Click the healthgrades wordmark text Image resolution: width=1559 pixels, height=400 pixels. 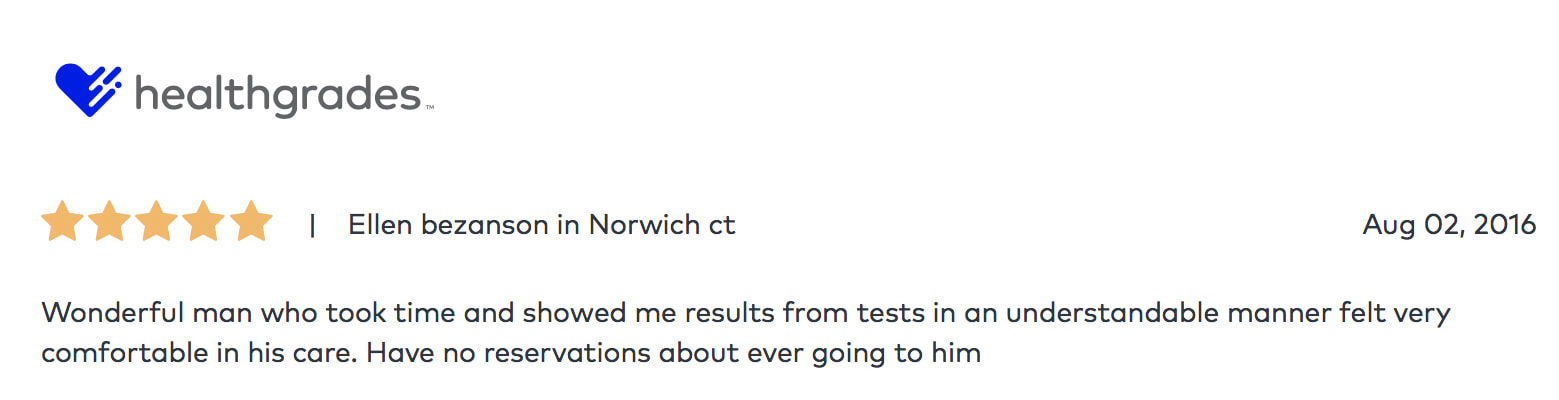pyautogui.click(x=277, y=96)
